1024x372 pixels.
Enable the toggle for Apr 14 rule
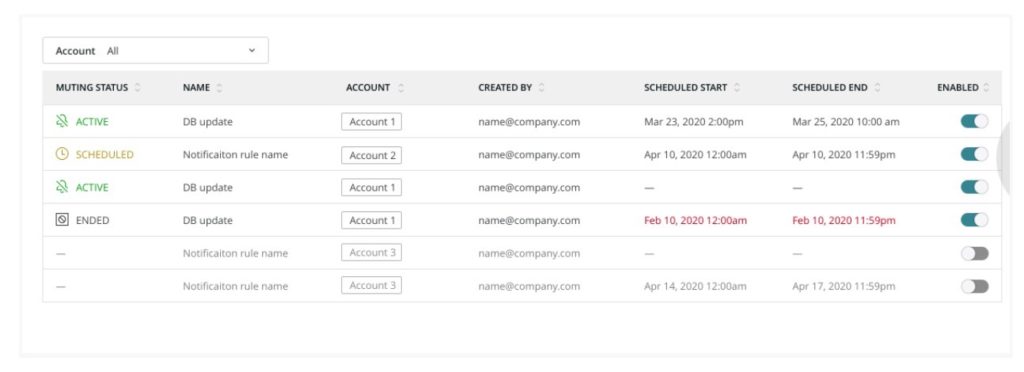coord(974,286)
